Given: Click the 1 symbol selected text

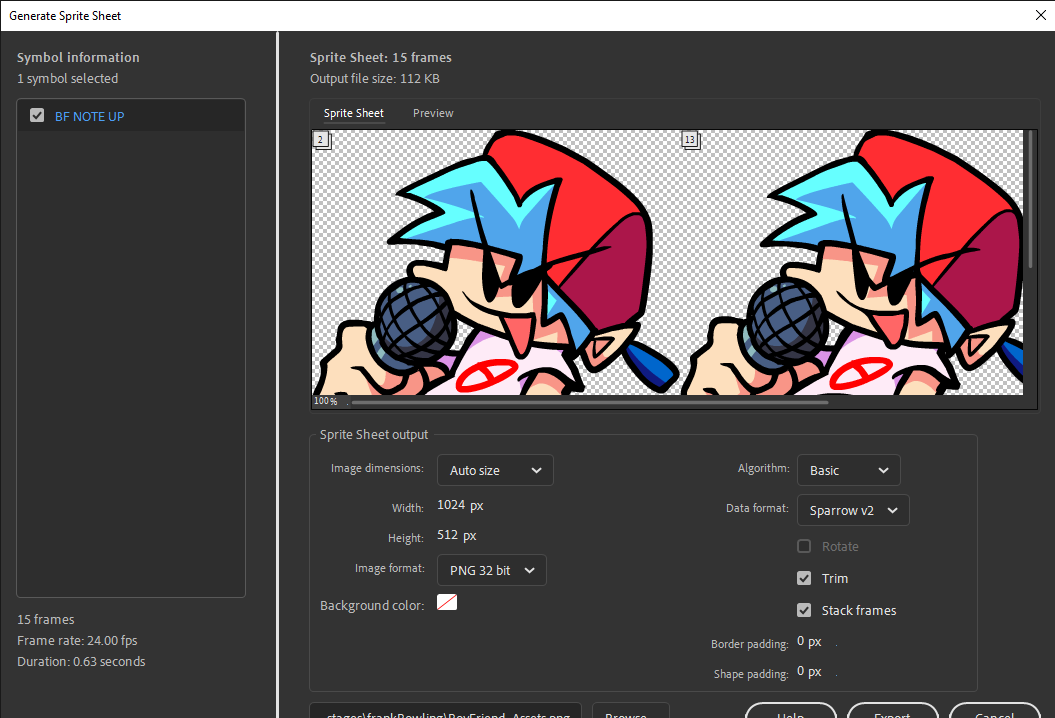Looking at the screenshot, I should pyautogui.click(x=67, y=79).
